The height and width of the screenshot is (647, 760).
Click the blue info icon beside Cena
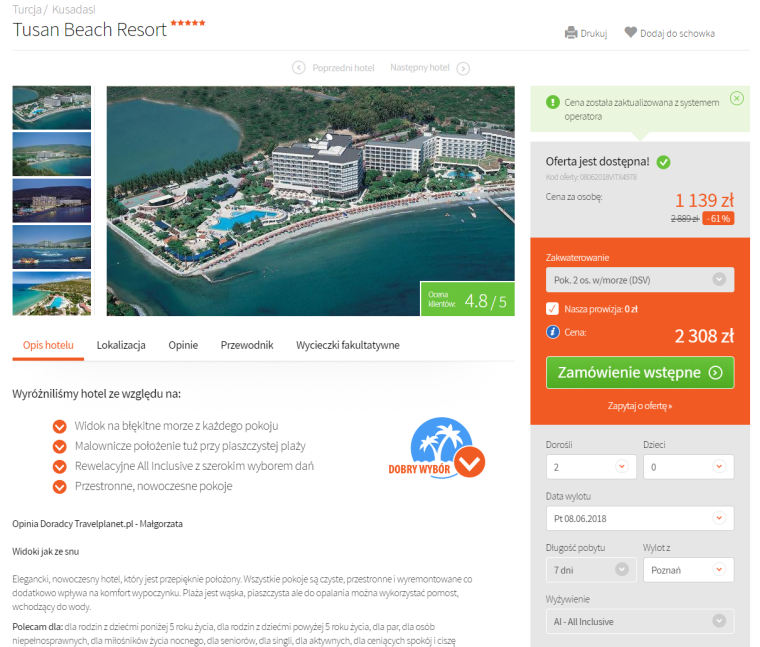click(x=553, y=332)
